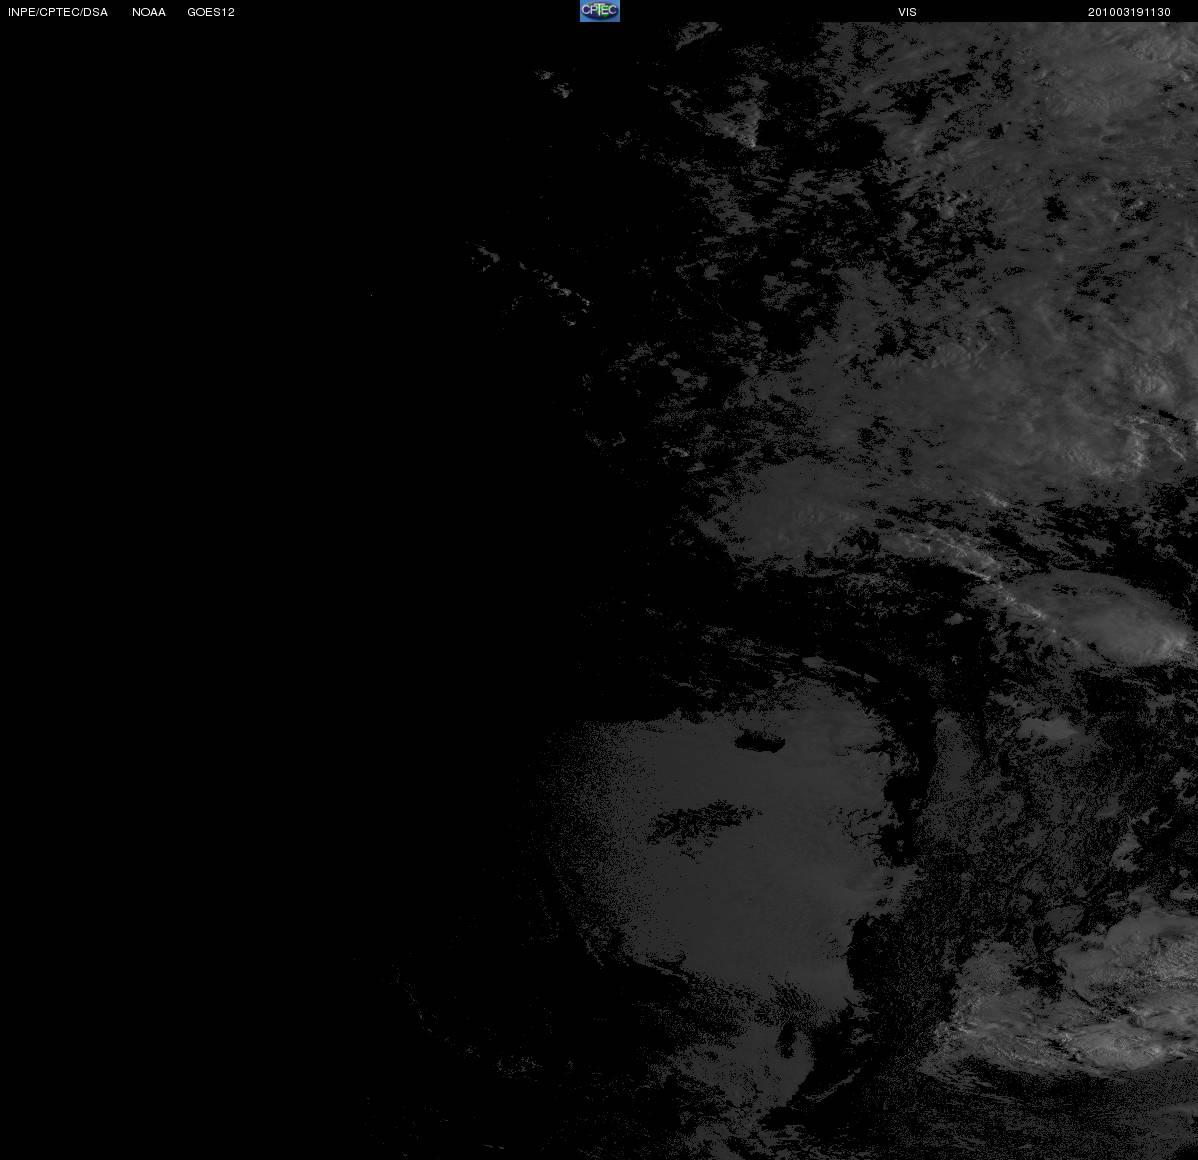The height and width of the screenshot is (1160, 1198).
Task: Click the INPE/CPTEC/DSA header text
Action: 58,12
